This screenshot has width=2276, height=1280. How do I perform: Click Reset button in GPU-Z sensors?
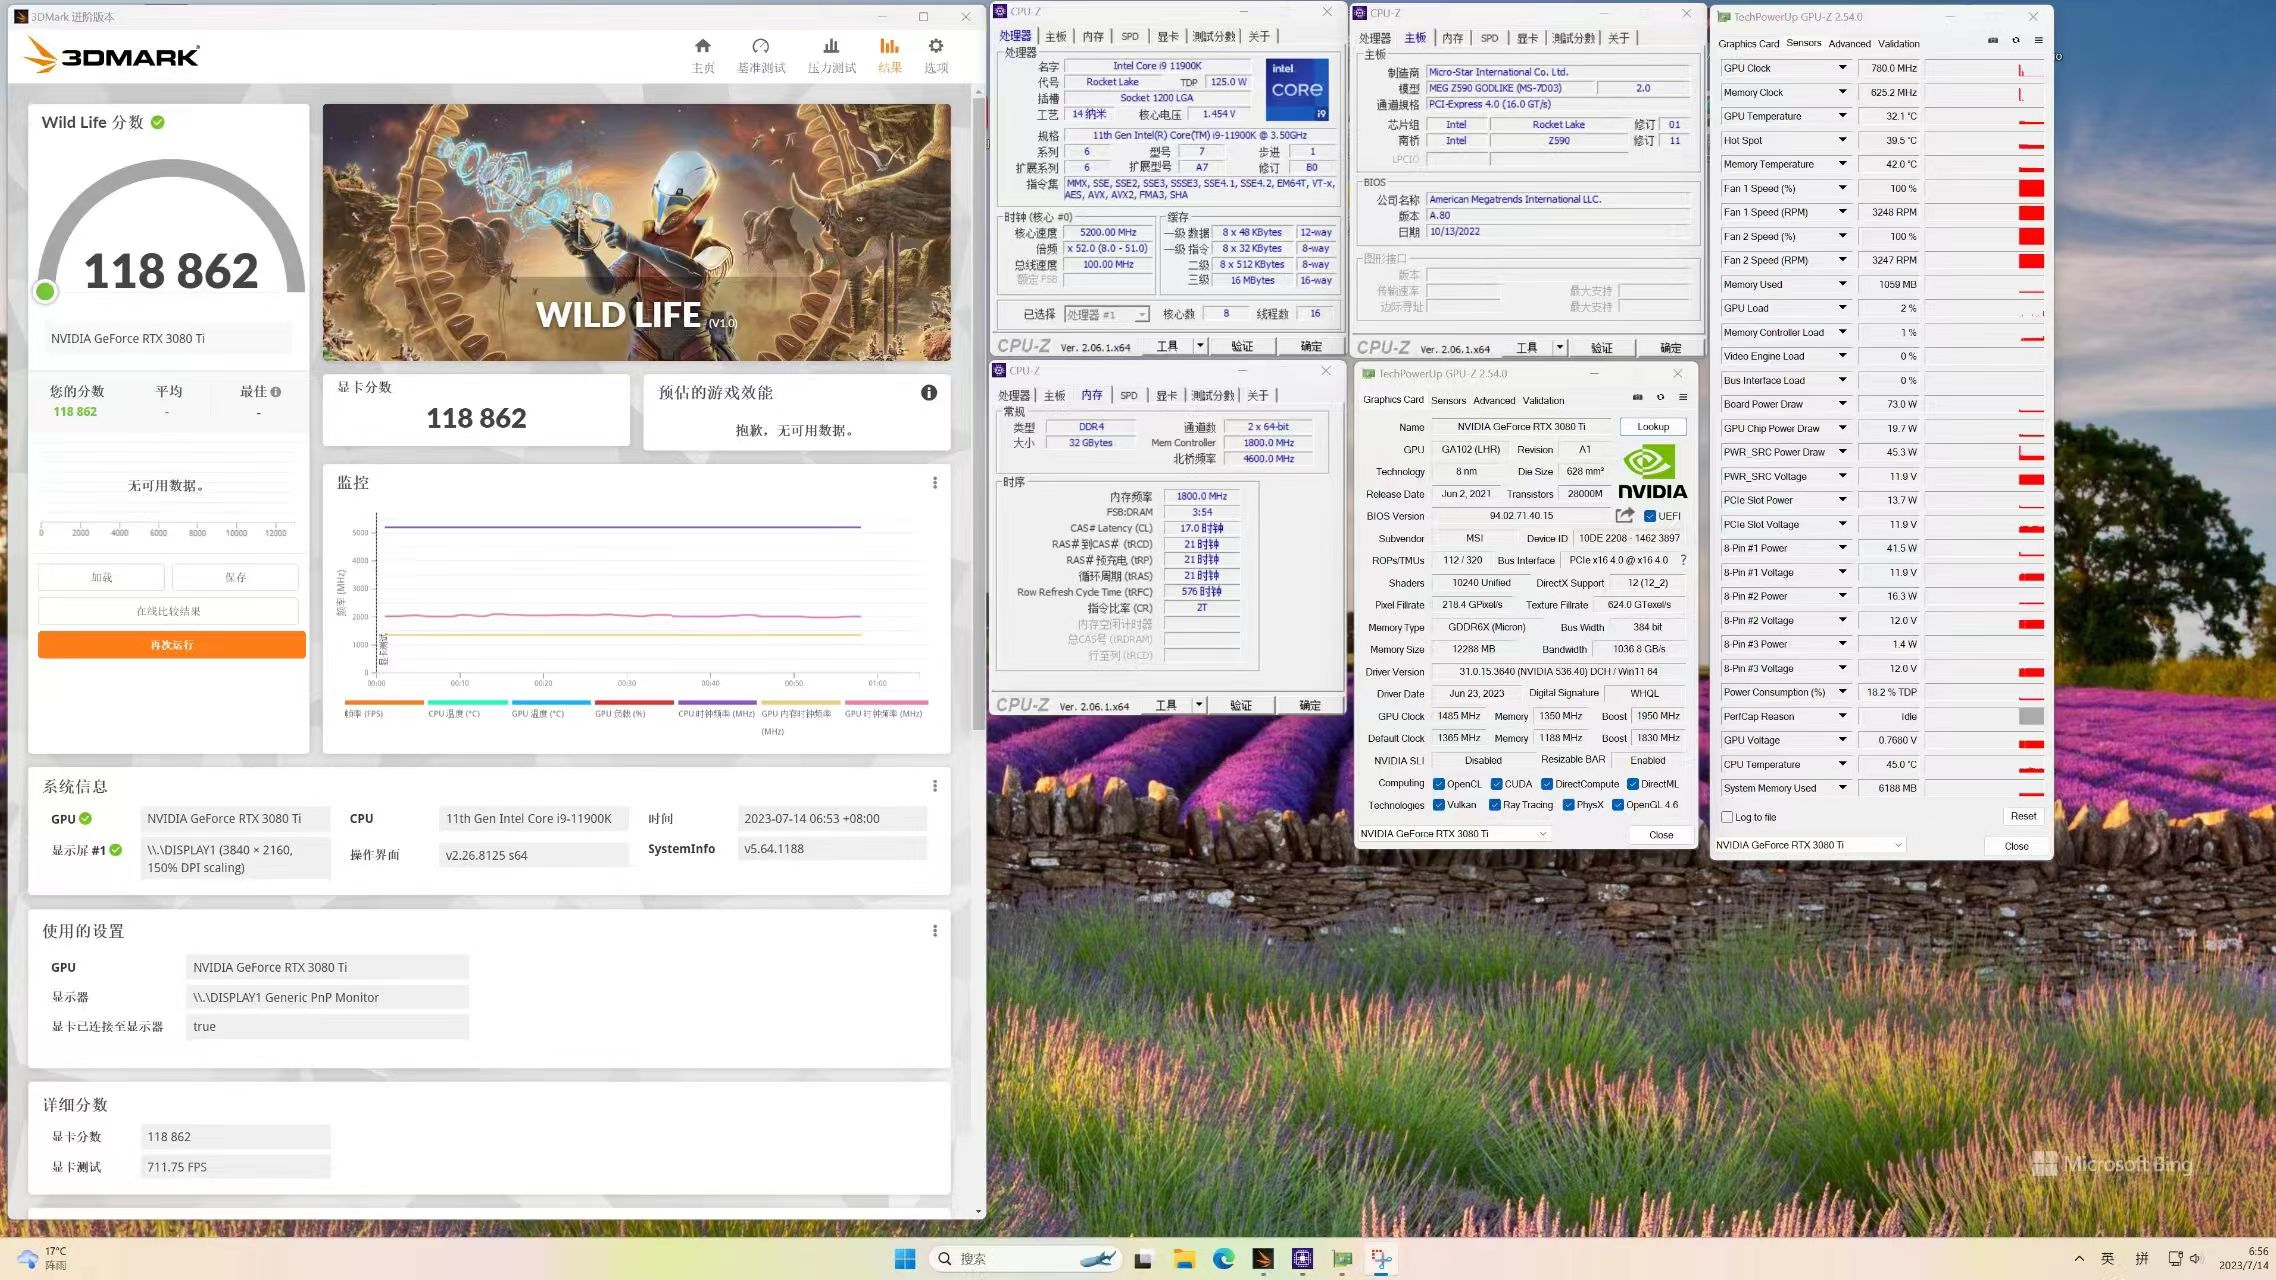pos(2023,816)
